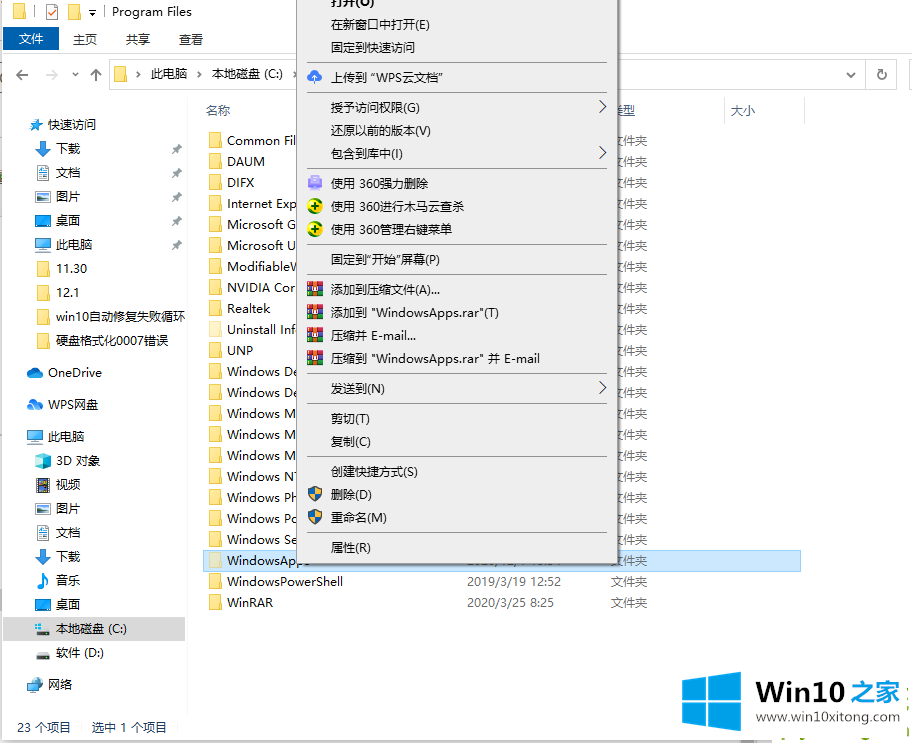Click the 360进行木马云查杀 icon
The height and width of the screenshot is (743, 912).
(x=315, y=206)
